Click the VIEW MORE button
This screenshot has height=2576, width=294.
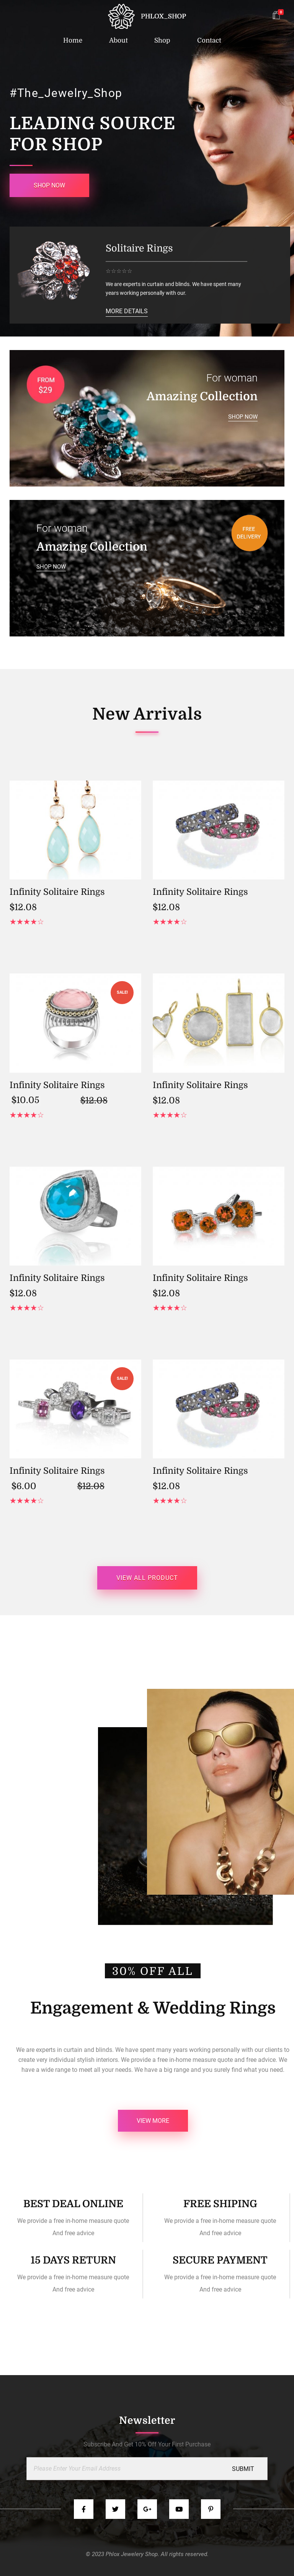point(153,2120)
